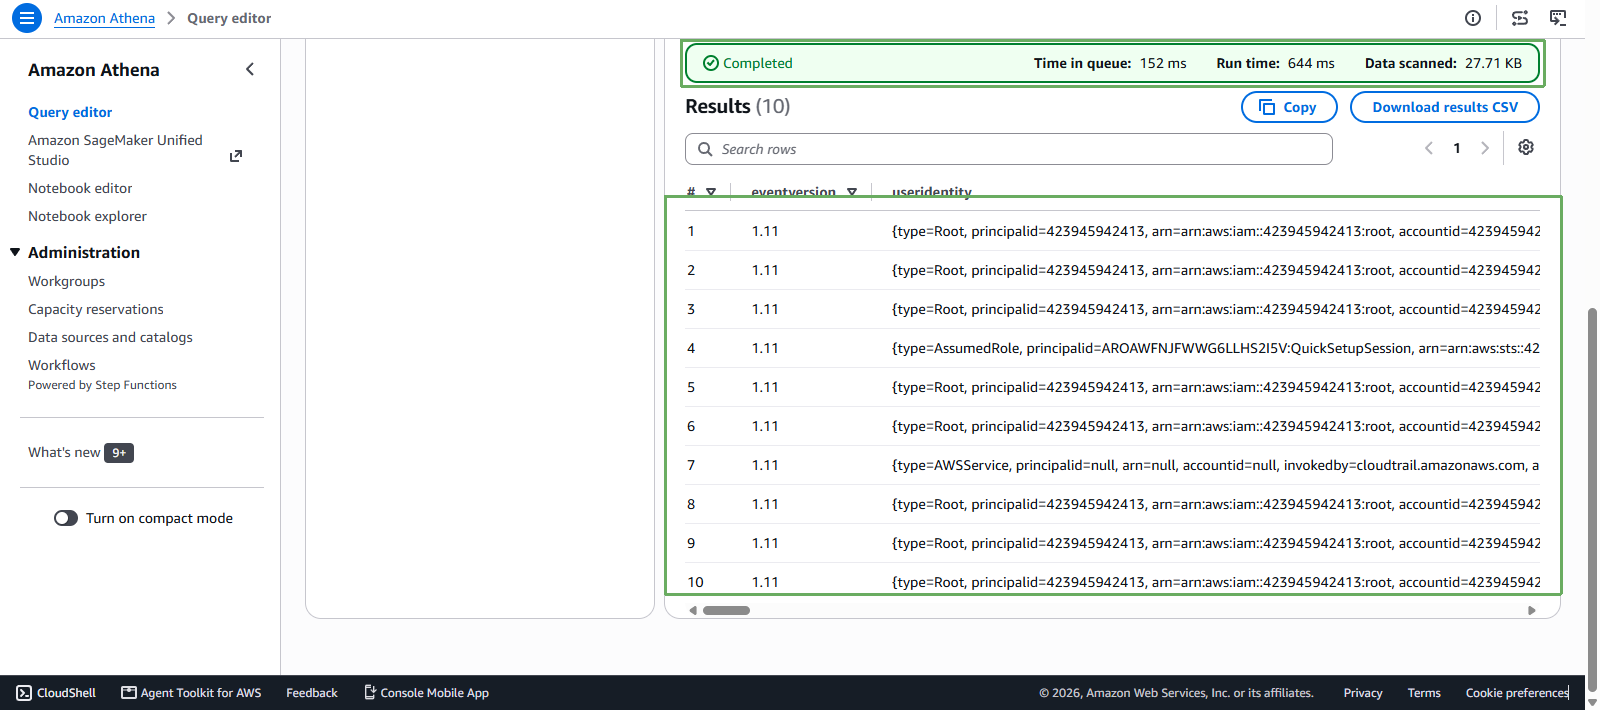Go to previous results page arrow
This screenshot has height=710, width=1600.
[x=1429, y=148]
